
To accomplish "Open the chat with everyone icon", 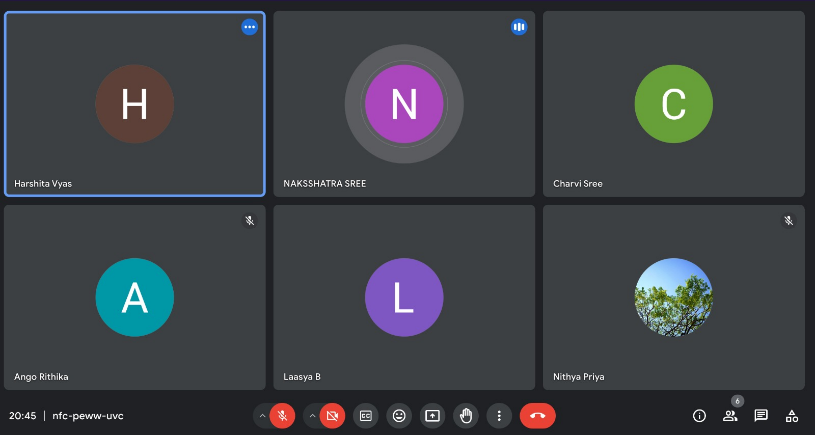I will click(x=761, y=415).
